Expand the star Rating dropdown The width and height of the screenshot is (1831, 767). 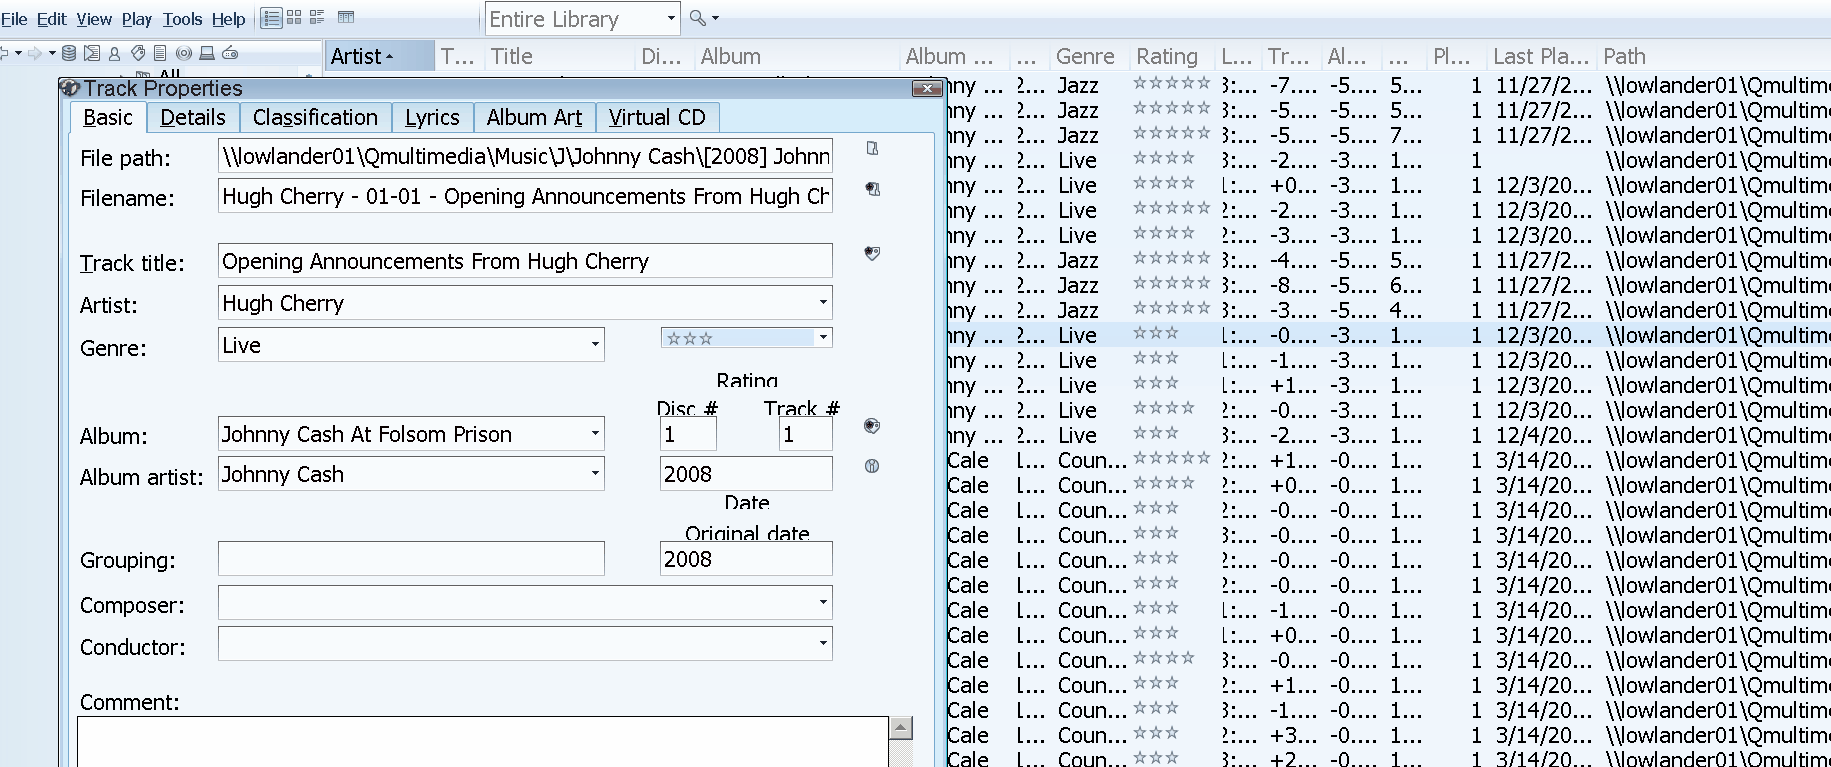(823, 338)
